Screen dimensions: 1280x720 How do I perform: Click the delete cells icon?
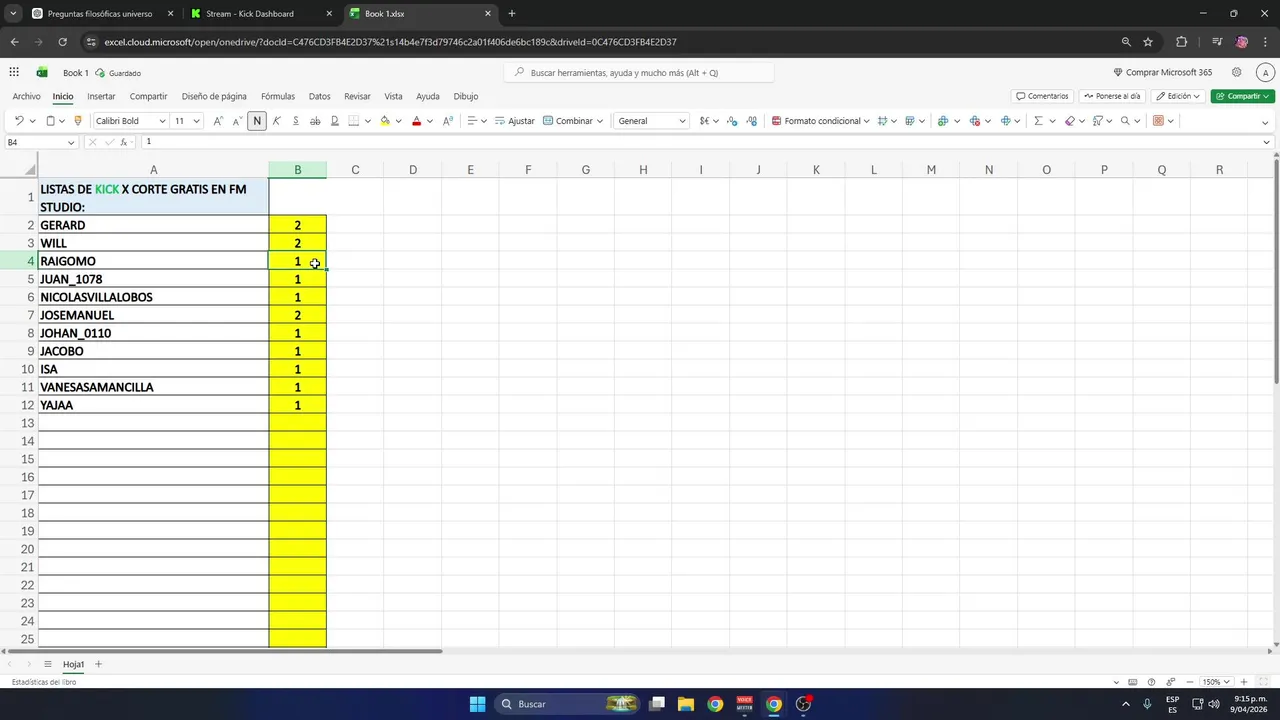pos(974,121)
